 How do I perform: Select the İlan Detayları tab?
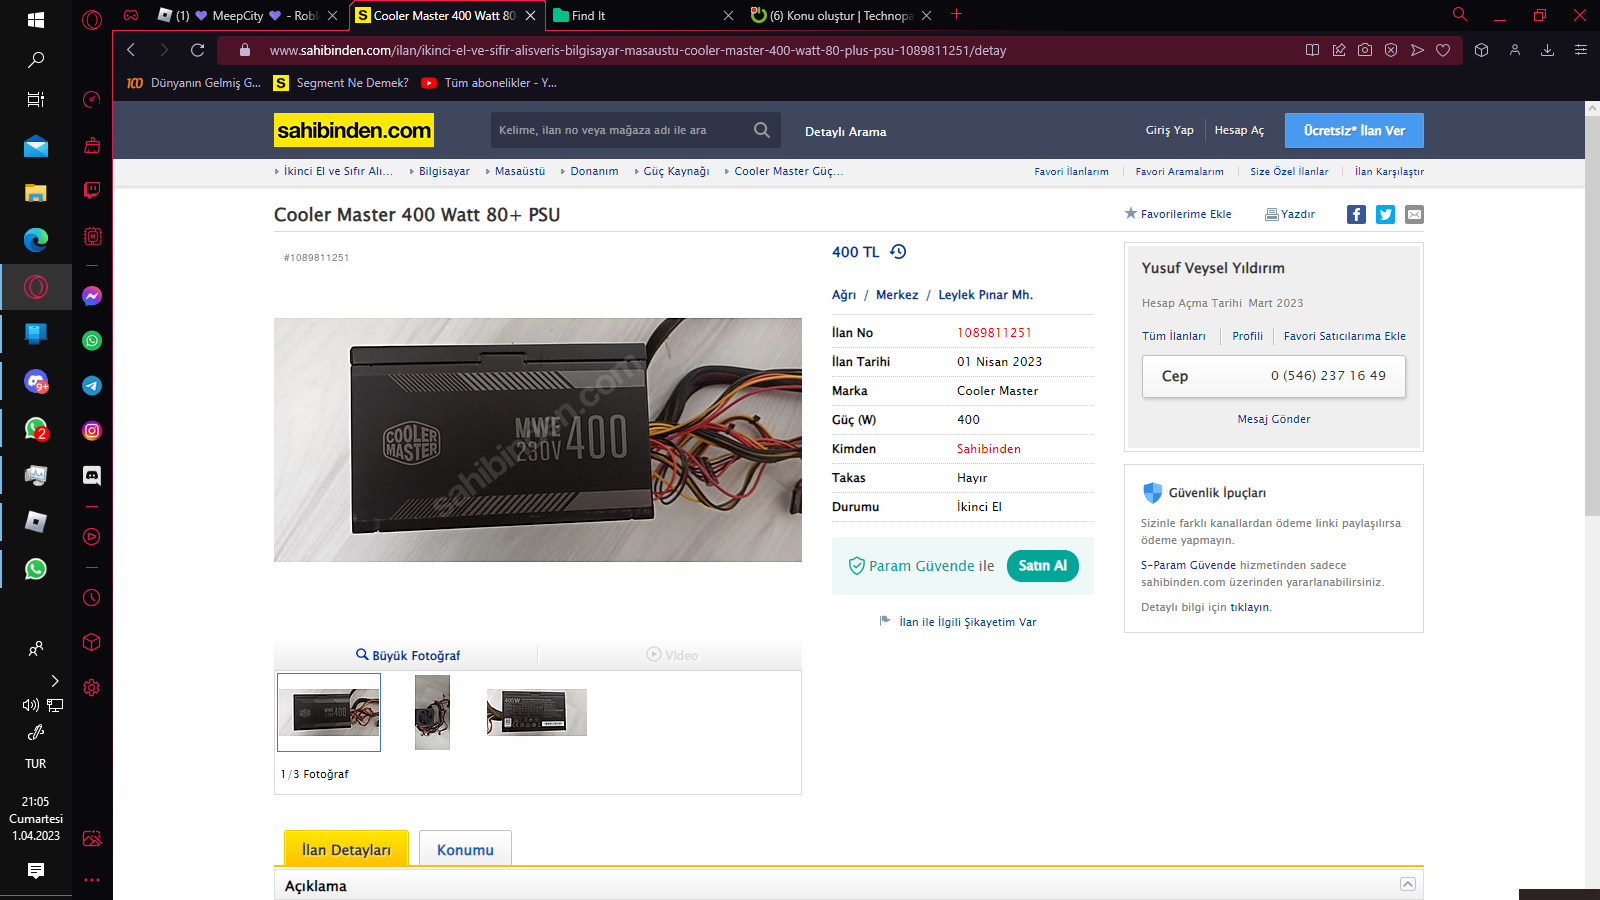point(346,849)
